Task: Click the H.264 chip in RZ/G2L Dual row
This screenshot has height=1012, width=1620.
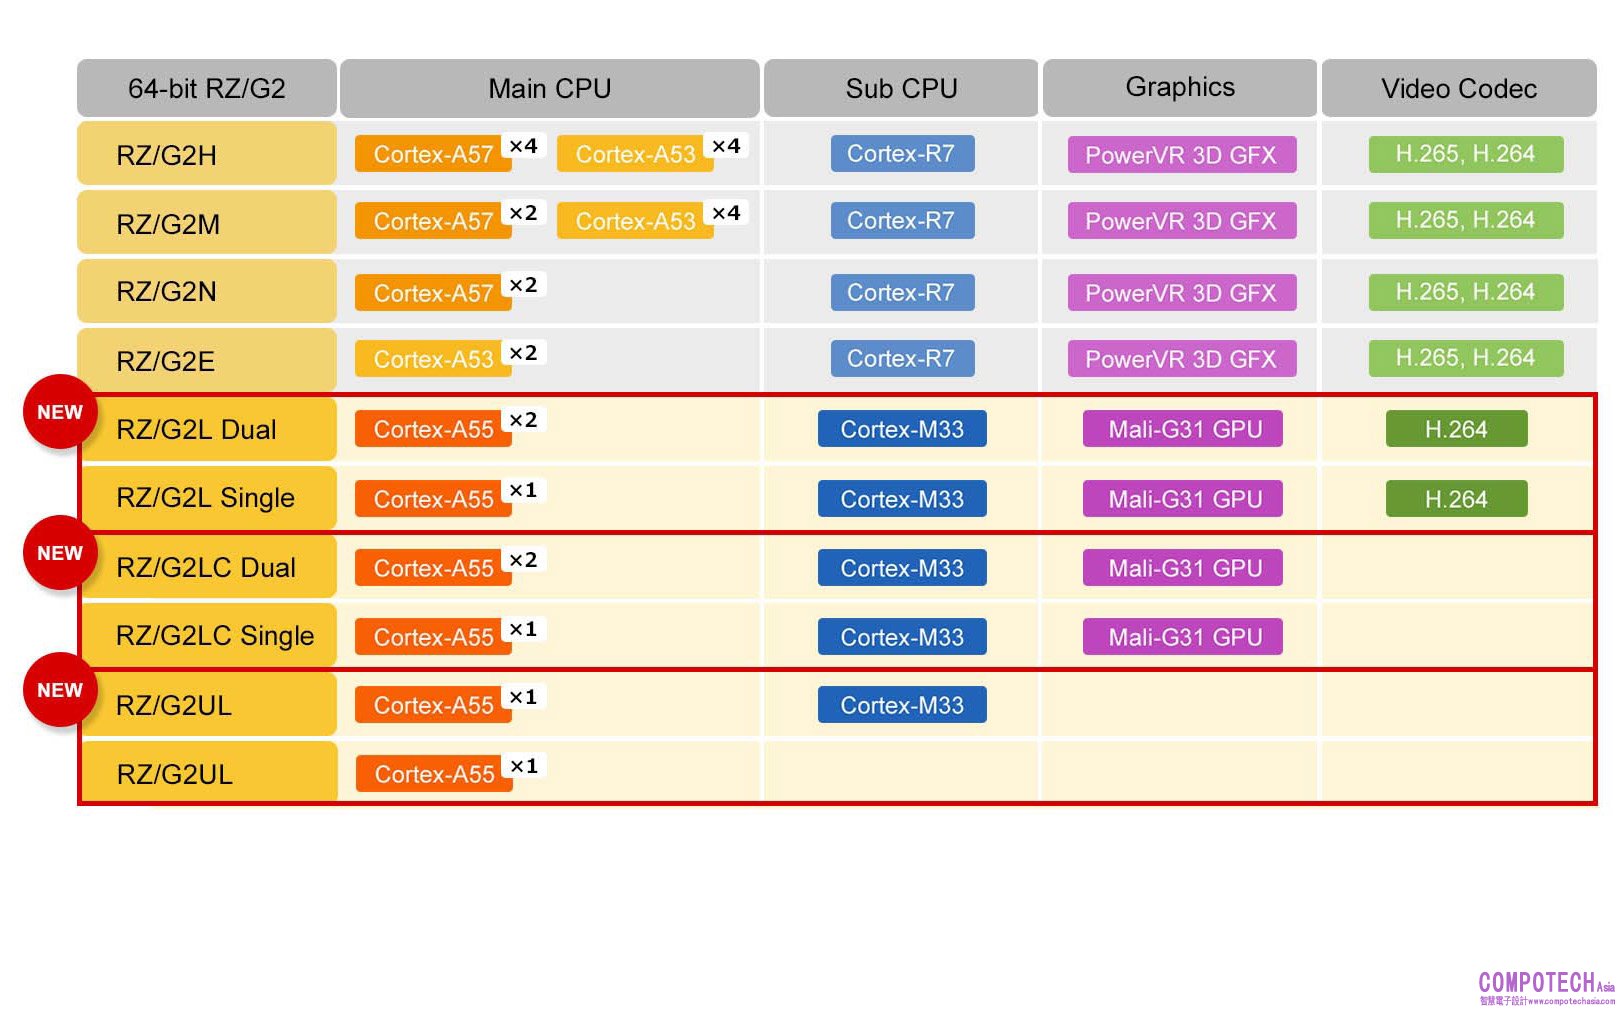Action: pos(1456,430)
